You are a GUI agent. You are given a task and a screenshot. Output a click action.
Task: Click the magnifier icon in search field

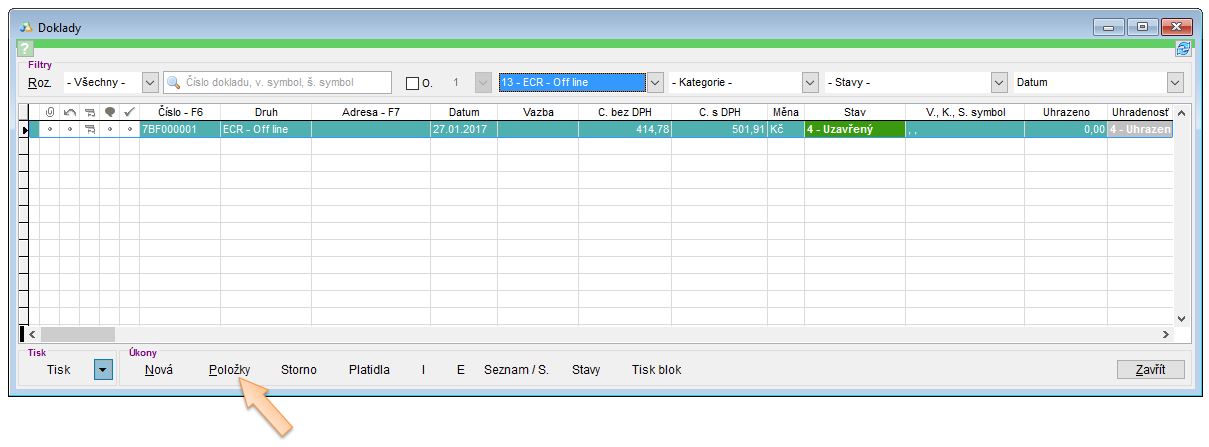pyautogui.click(x=174, y=83)
